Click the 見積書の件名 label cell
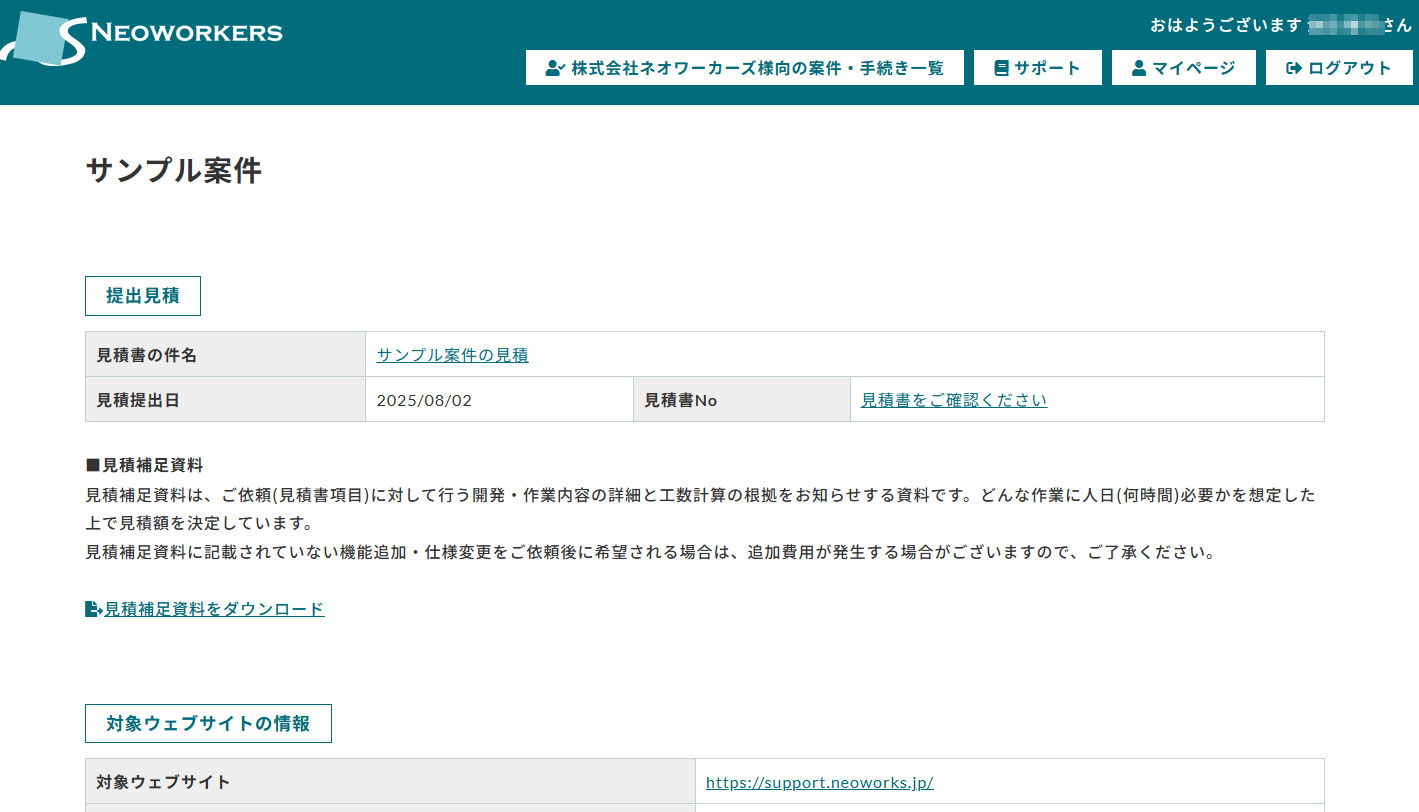The image size is (1419, 812). click(x=226, y=355)
